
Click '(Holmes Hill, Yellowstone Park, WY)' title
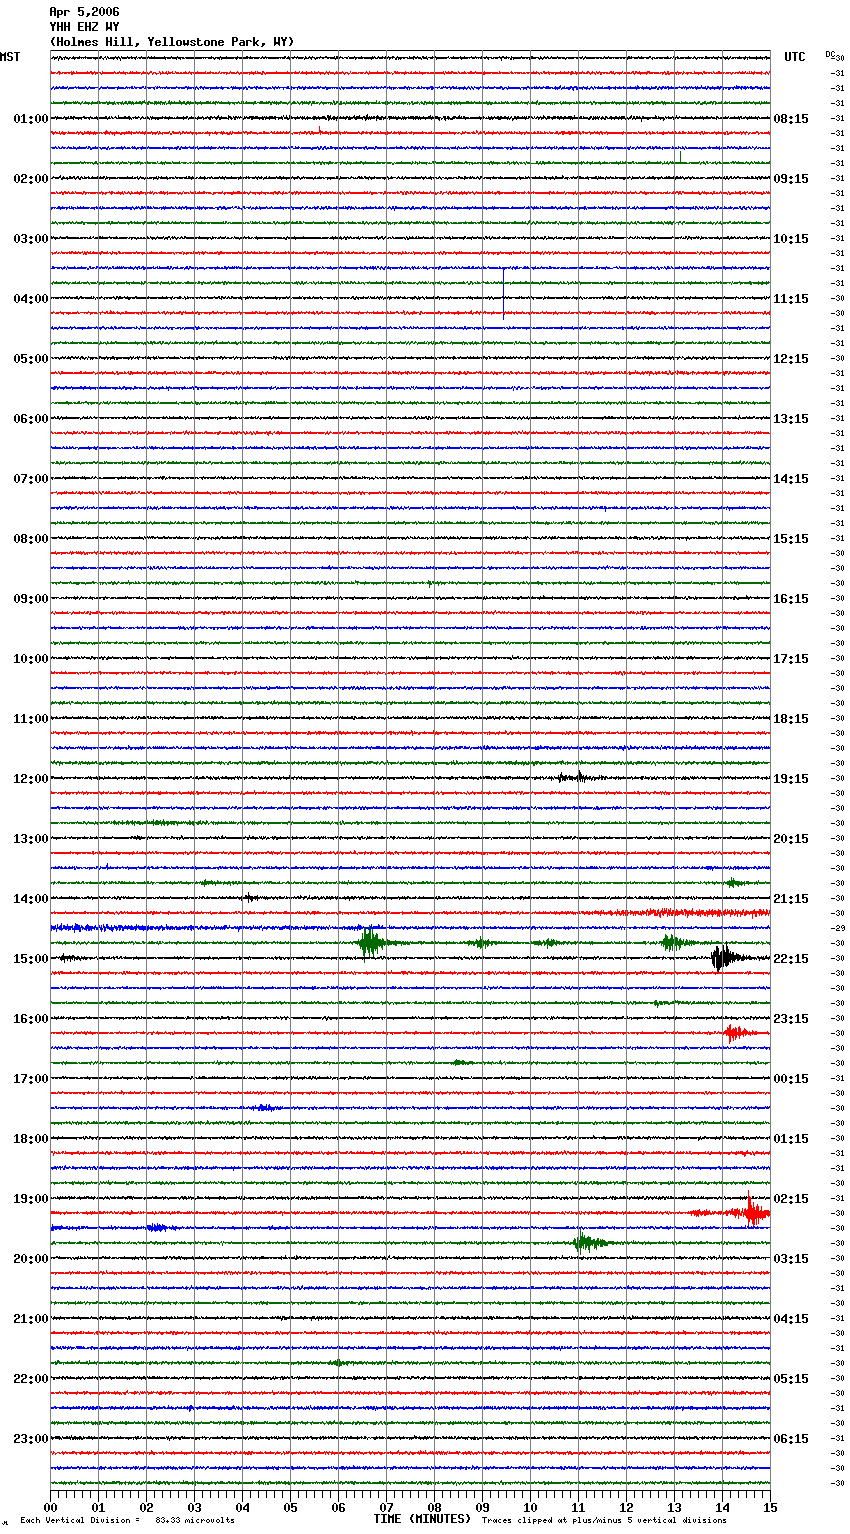(172, 42)
